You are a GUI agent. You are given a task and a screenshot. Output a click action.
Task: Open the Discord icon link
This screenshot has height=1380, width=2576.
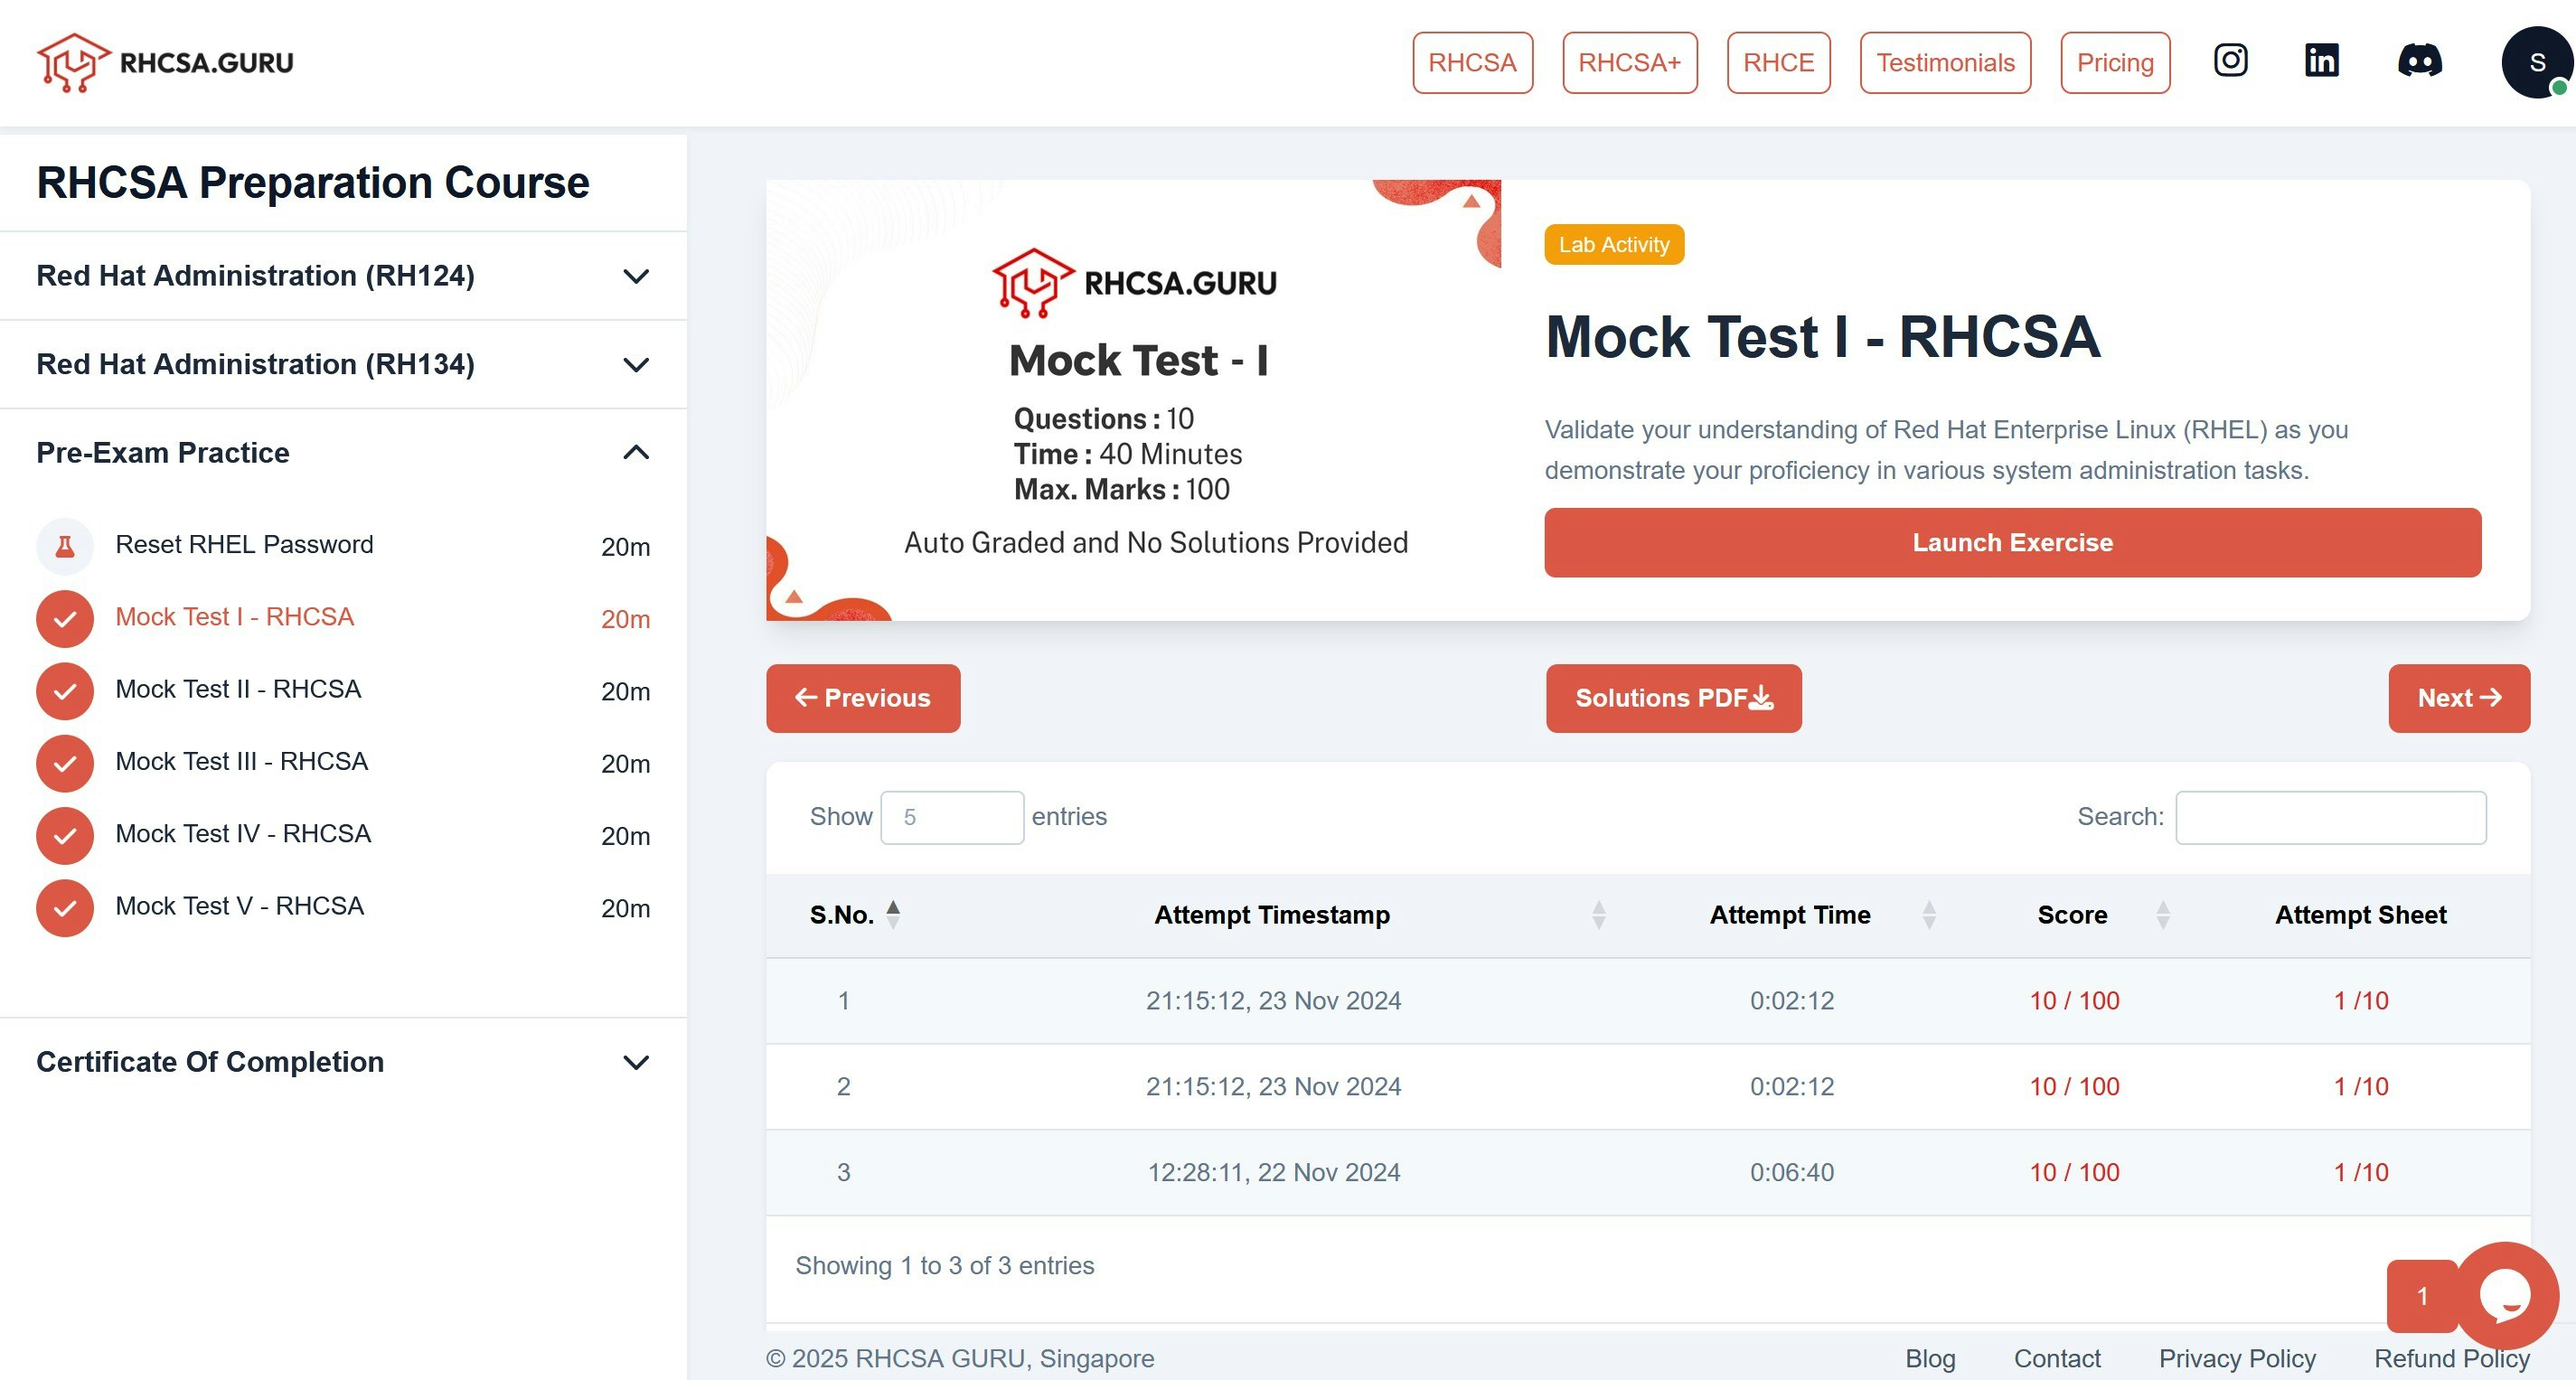[2420, 61]
